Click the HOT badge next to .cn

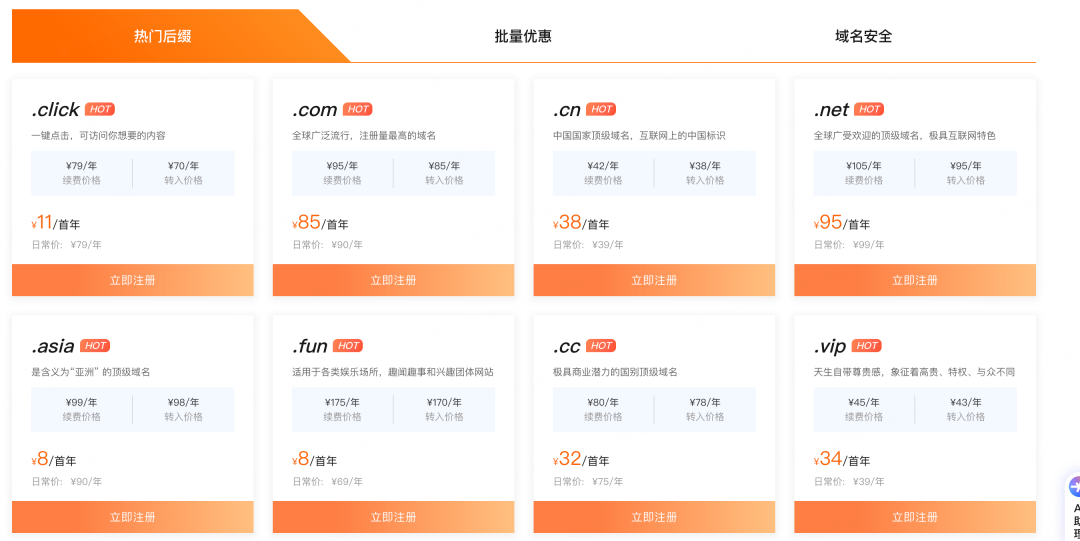coord(601,109)
